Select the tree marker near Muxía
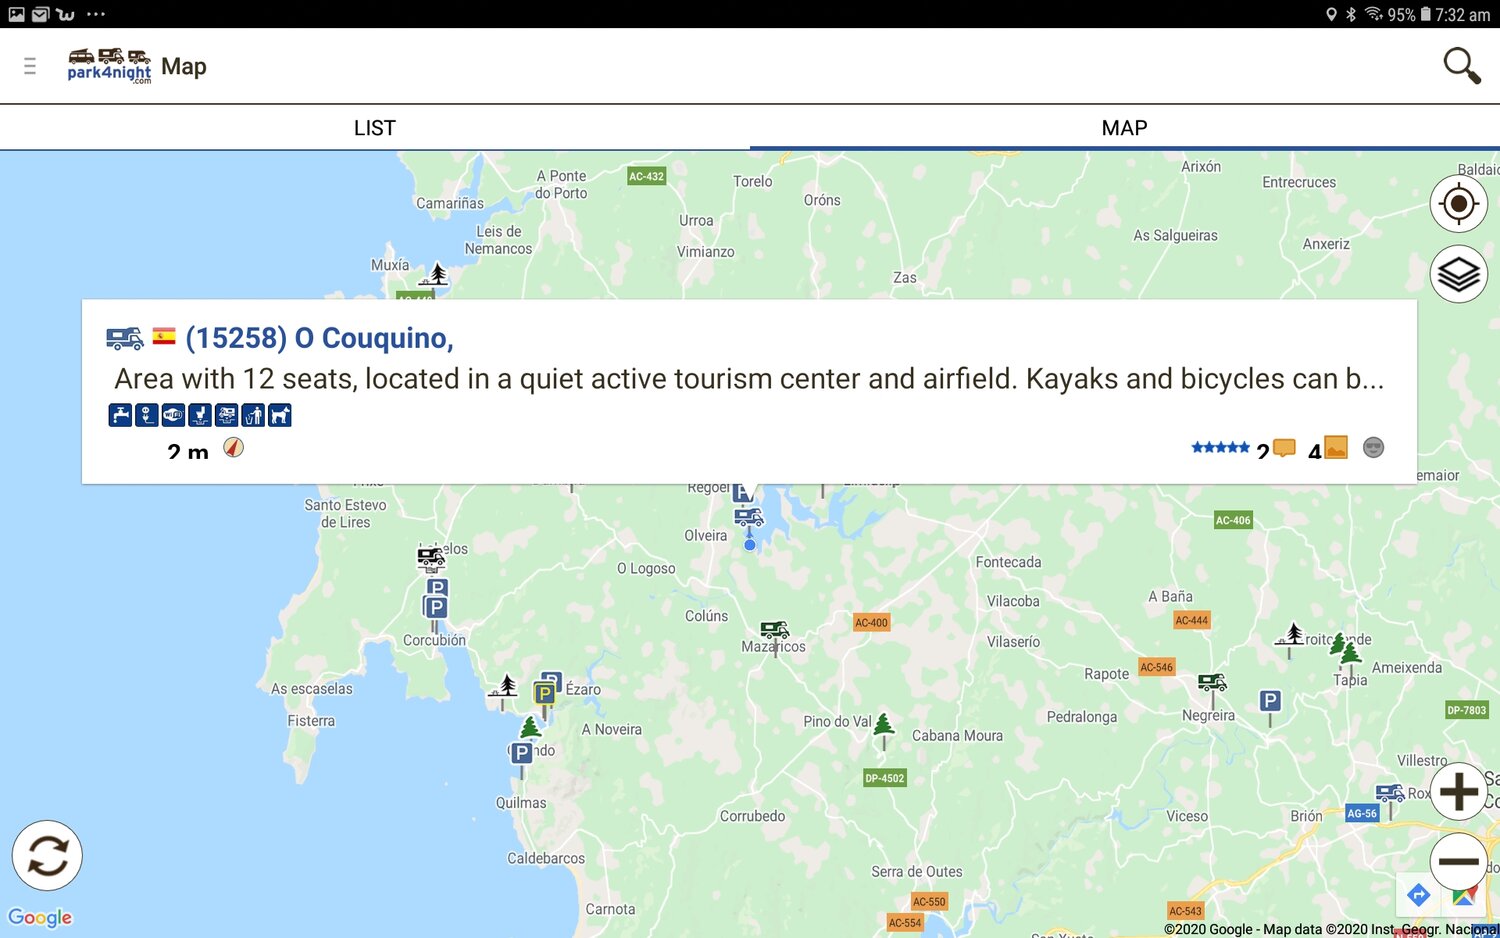Screen dimensions: 1500x938 (435, 274)
